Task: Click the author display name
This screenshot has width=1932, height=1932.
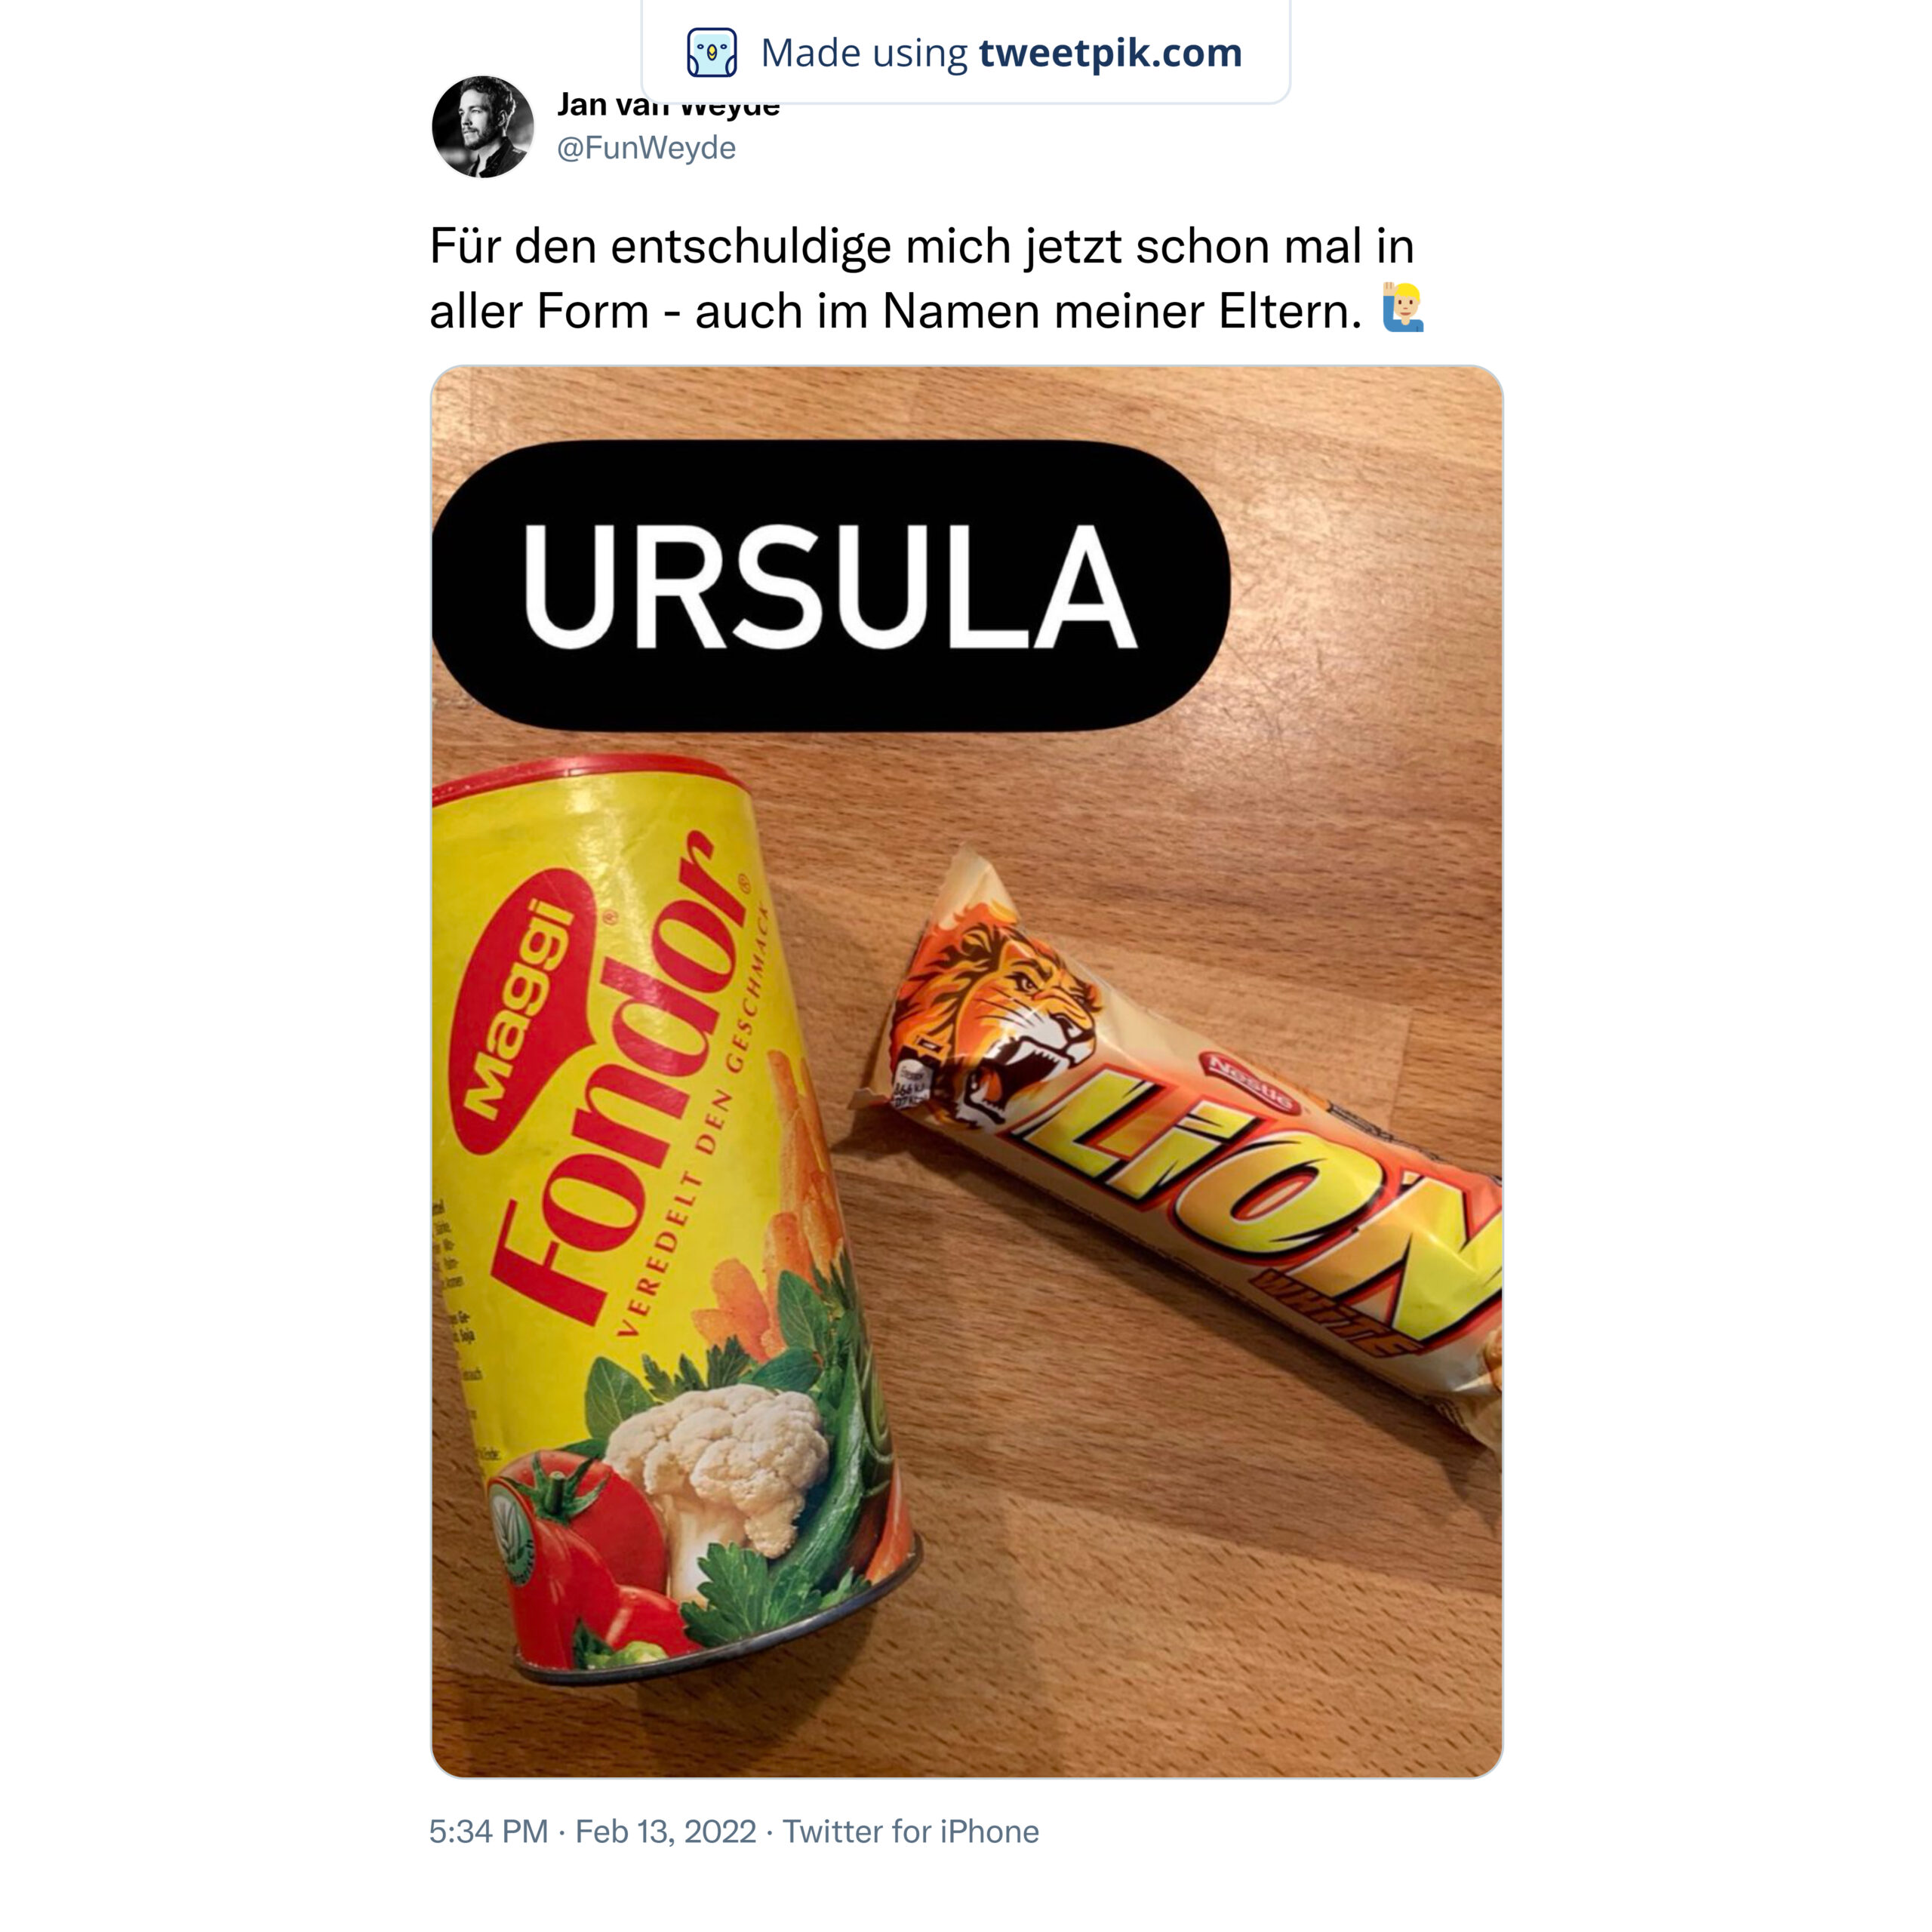Action: point(668,105)
